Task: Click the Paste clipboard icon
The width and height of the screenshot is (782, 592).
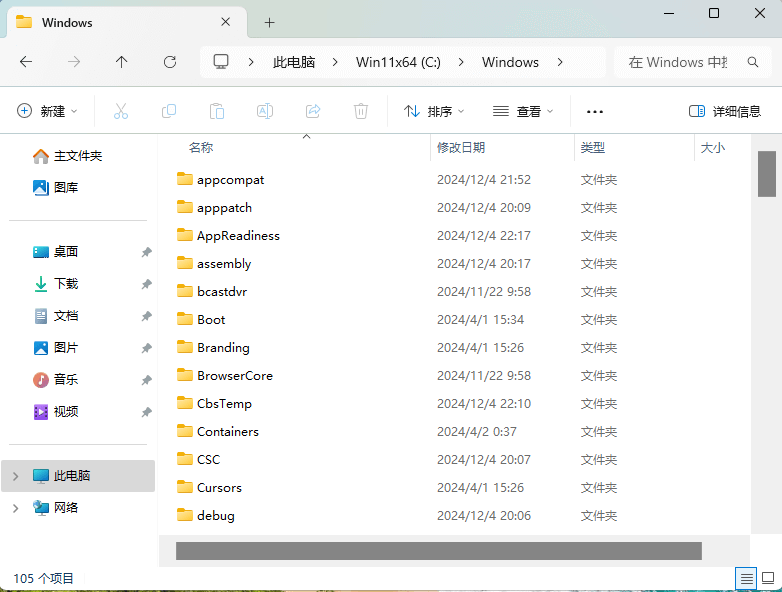Action: (217, 111)
